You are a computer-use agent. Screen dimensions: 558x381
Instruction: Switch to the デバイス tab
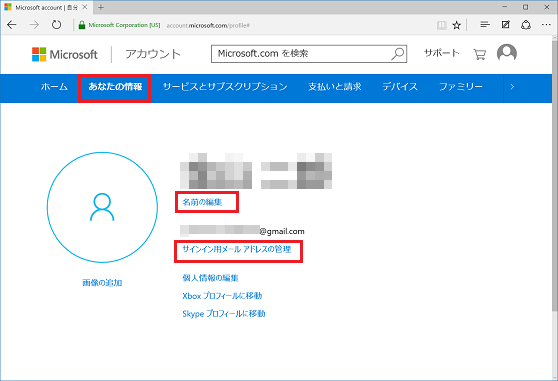coord(400,86)
